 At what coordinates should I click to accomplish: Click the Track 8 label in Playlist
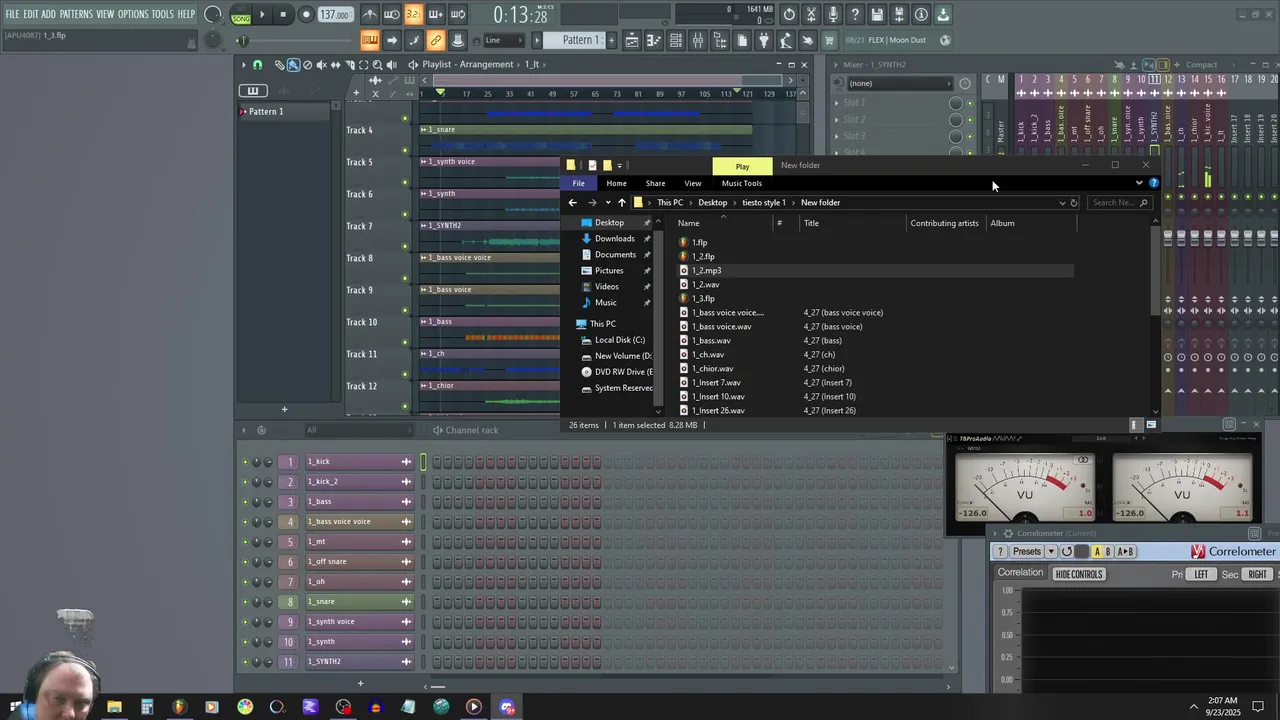coord(360,258)
